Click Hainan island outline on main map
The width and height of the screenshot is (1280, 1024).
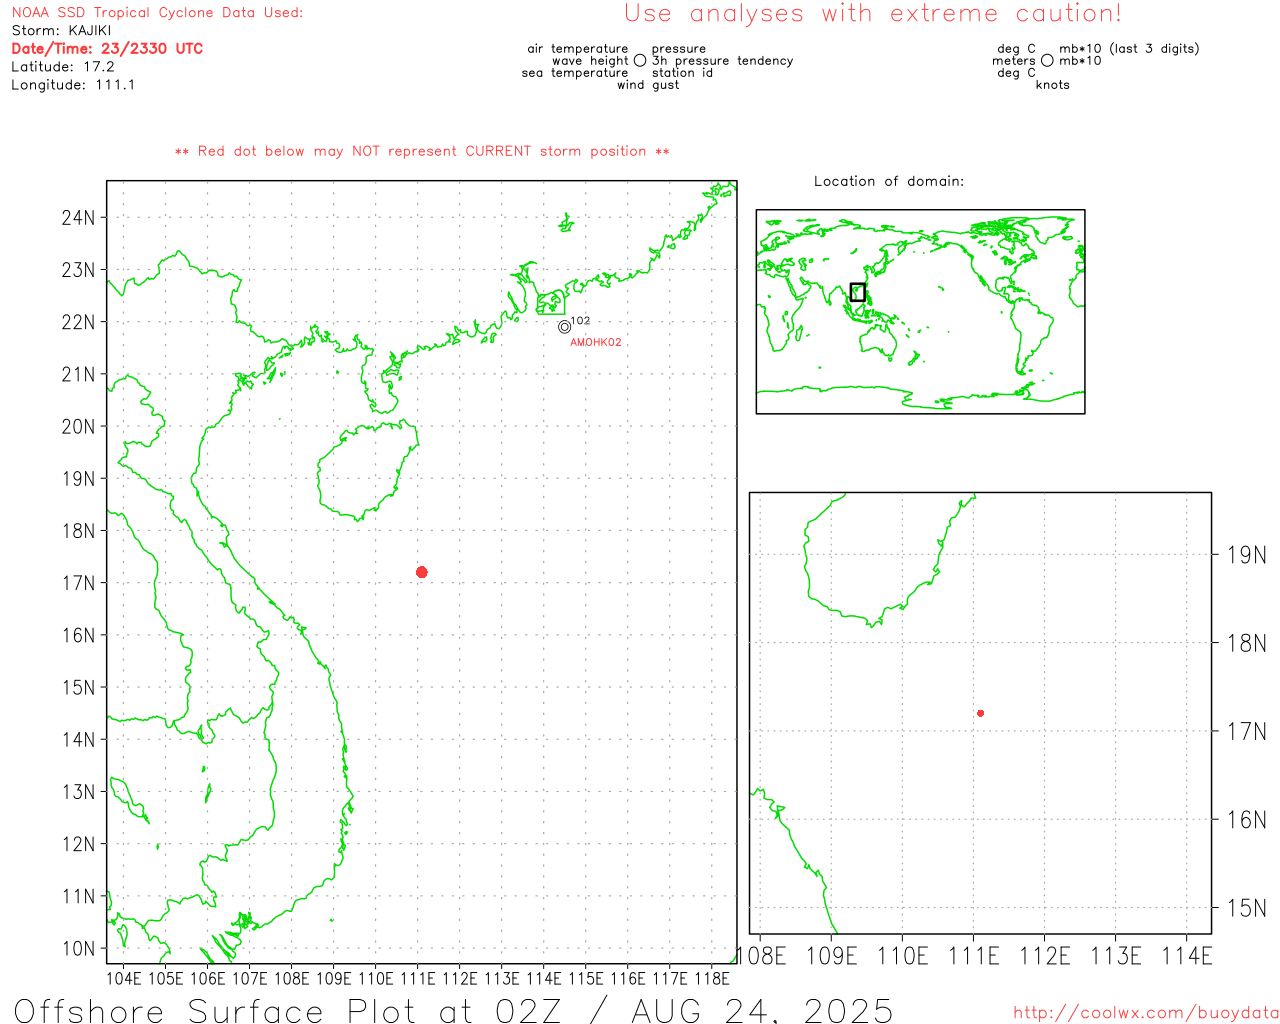366,470
